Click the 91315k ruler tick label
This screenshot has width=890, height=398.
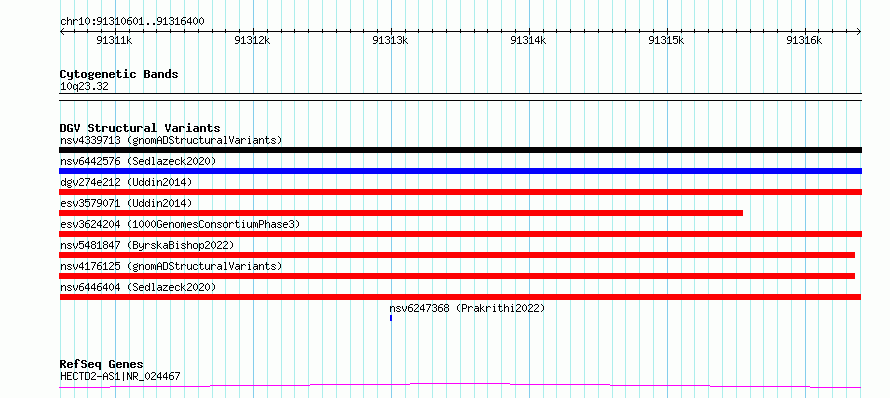click(666, 40)
